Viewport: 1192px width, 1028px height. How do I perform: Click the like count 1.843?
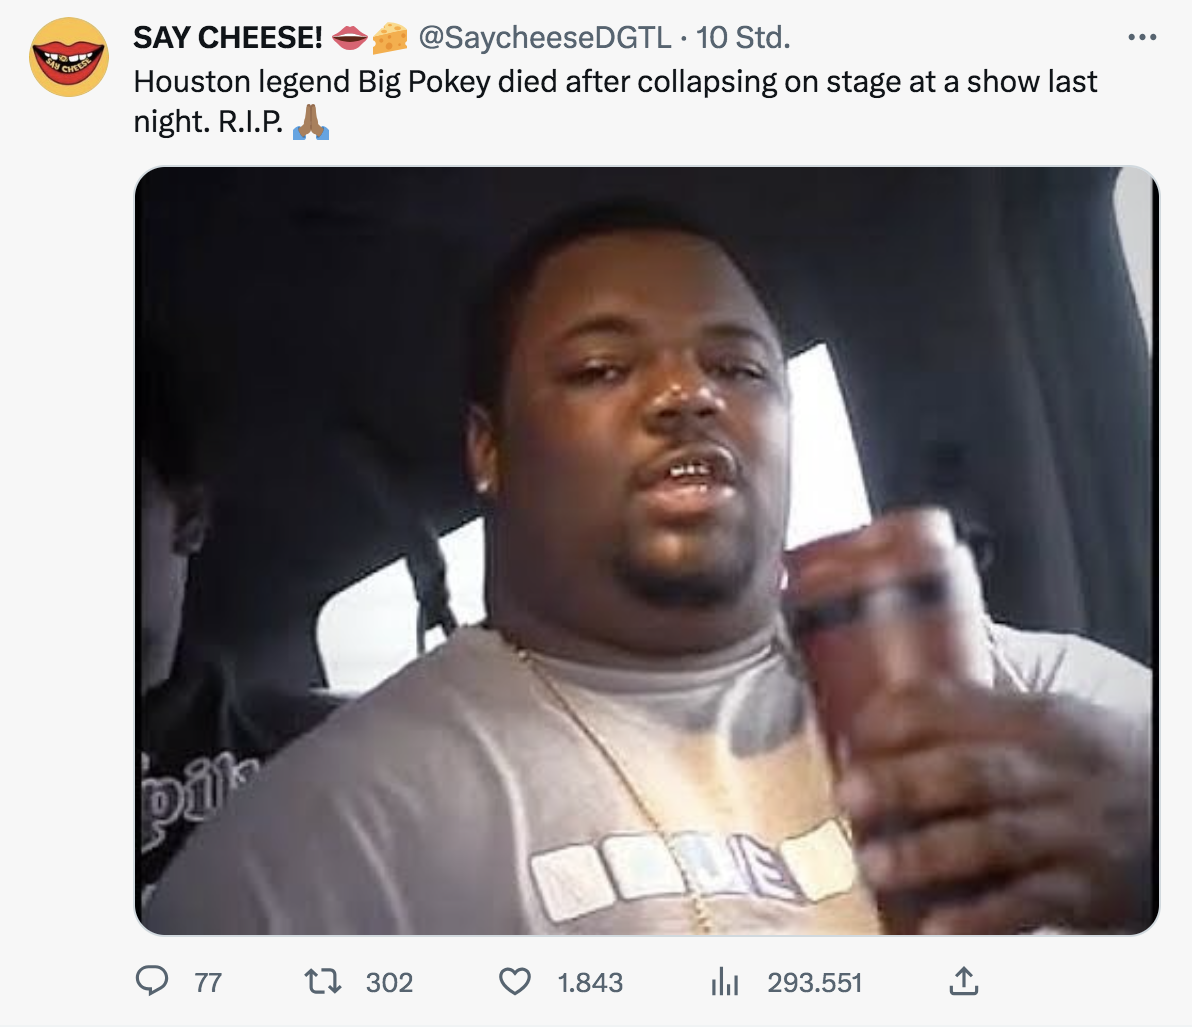(x=590, y=983)
